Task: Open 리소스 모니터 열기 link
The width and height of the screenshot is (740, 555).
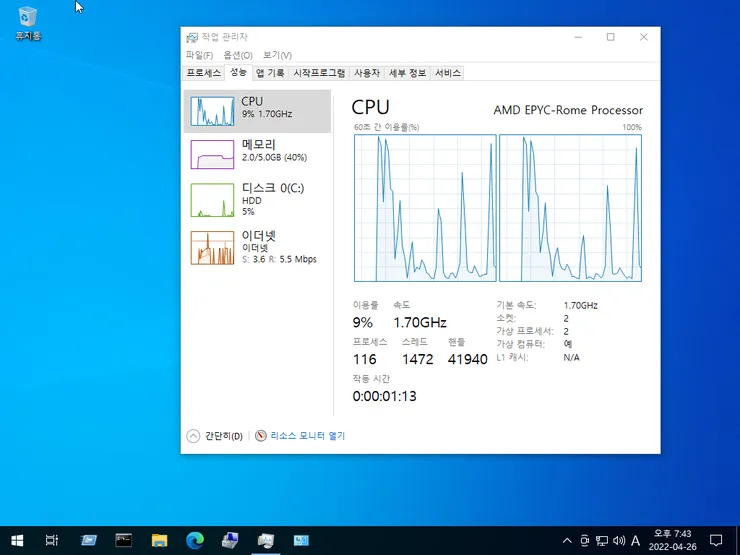Action: click(307, 436)
